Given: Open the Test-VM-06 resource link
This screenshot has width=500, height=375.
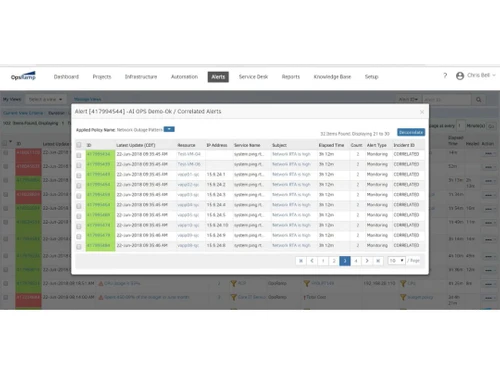Looking at the screenshot, I should [x=189, y=164].
